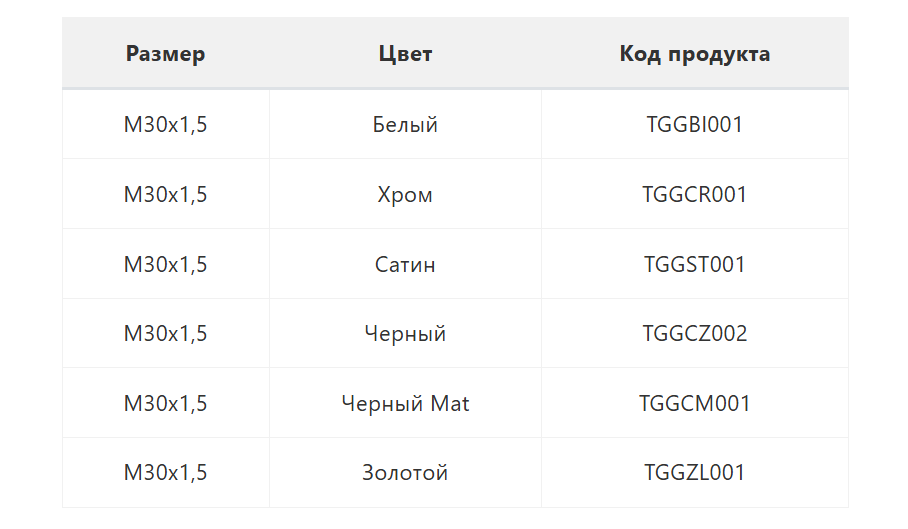Select product code TGGZL001
The width and height of the screenshot is (908, 529).
(695, 473)
